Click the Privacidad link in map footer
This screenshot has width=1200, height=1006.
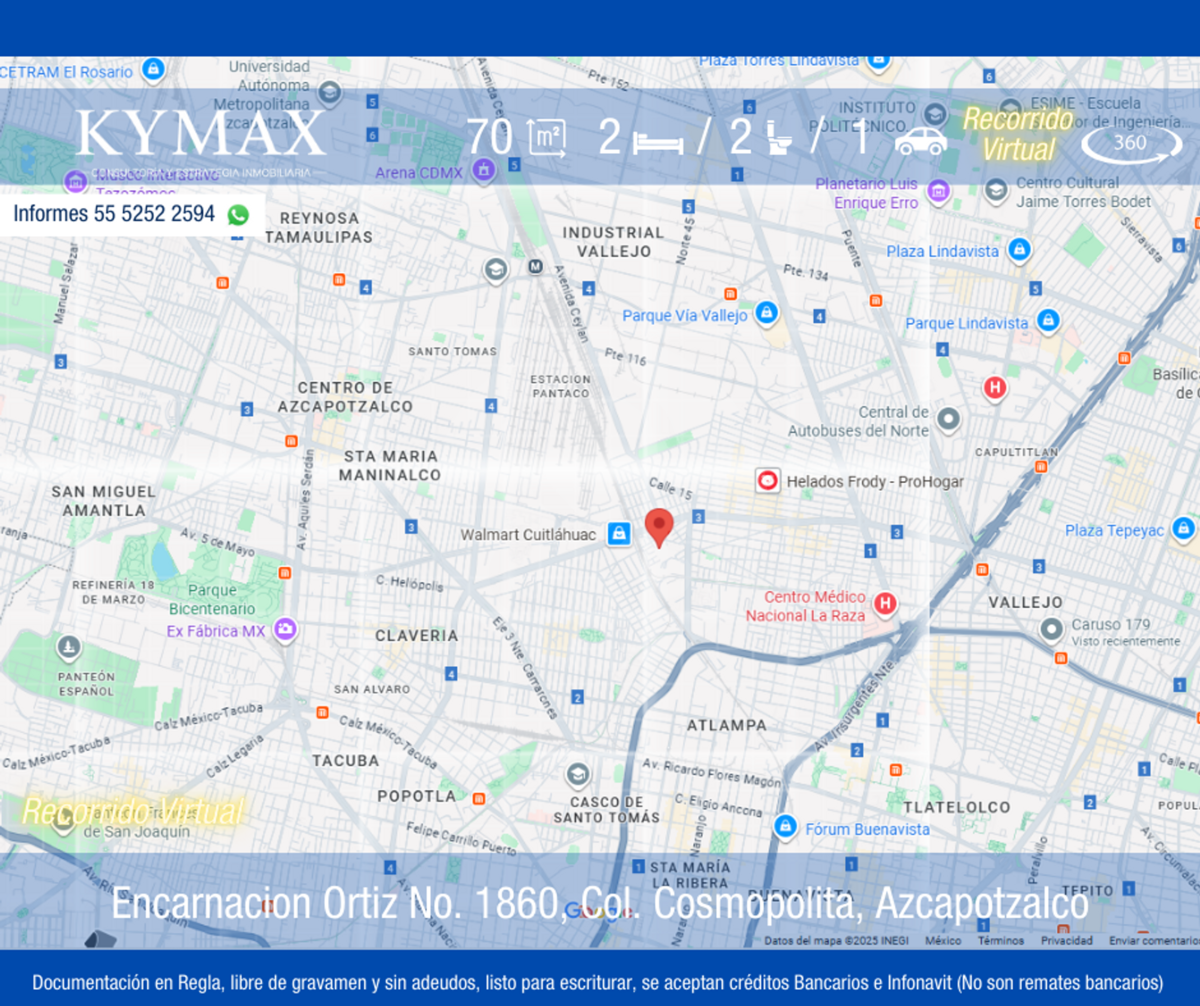(x=1066, y=940)
